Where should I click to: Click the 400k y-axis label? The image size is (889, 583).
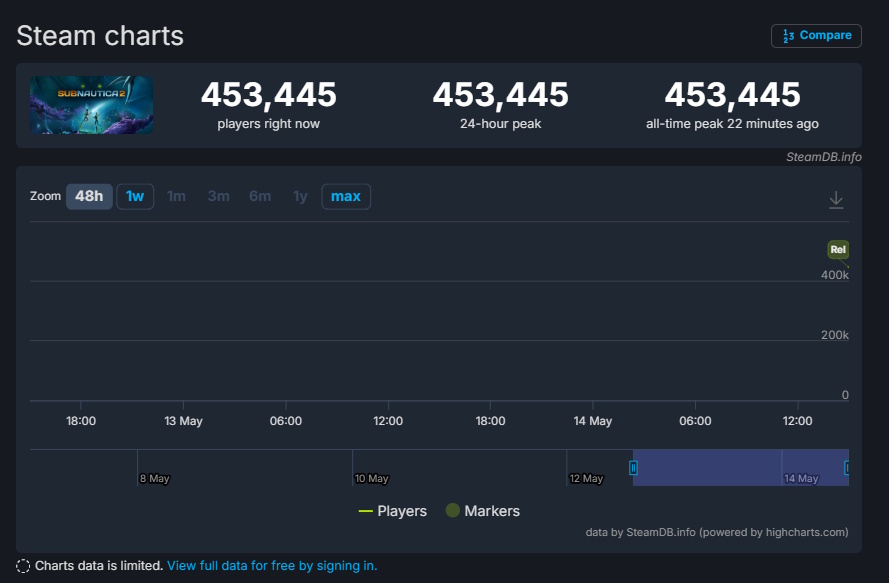point(835,275)
